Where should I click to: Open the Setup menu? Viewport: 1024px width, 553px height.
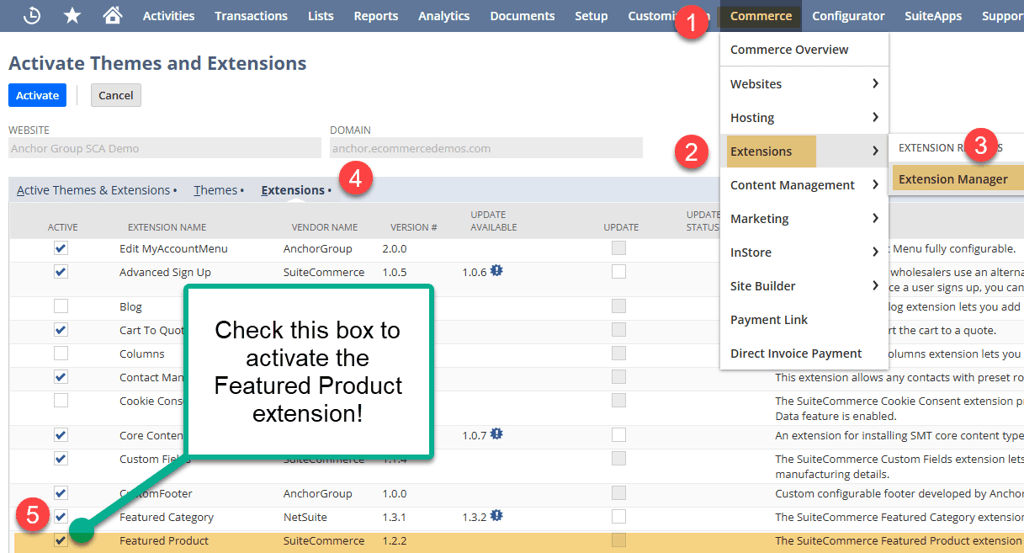click(591, 16)
